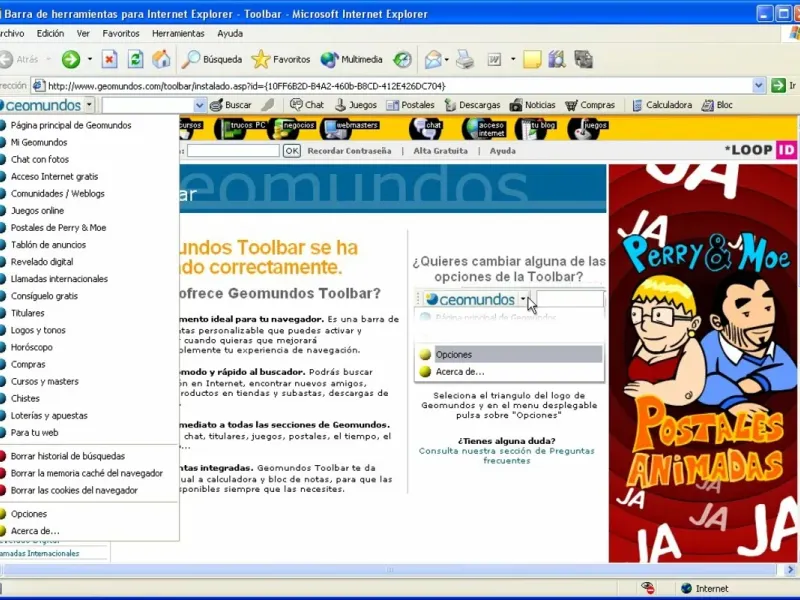
Task: Click the yellow note Discuss icon
Action: pyautogui.click(x=532, y=60)
